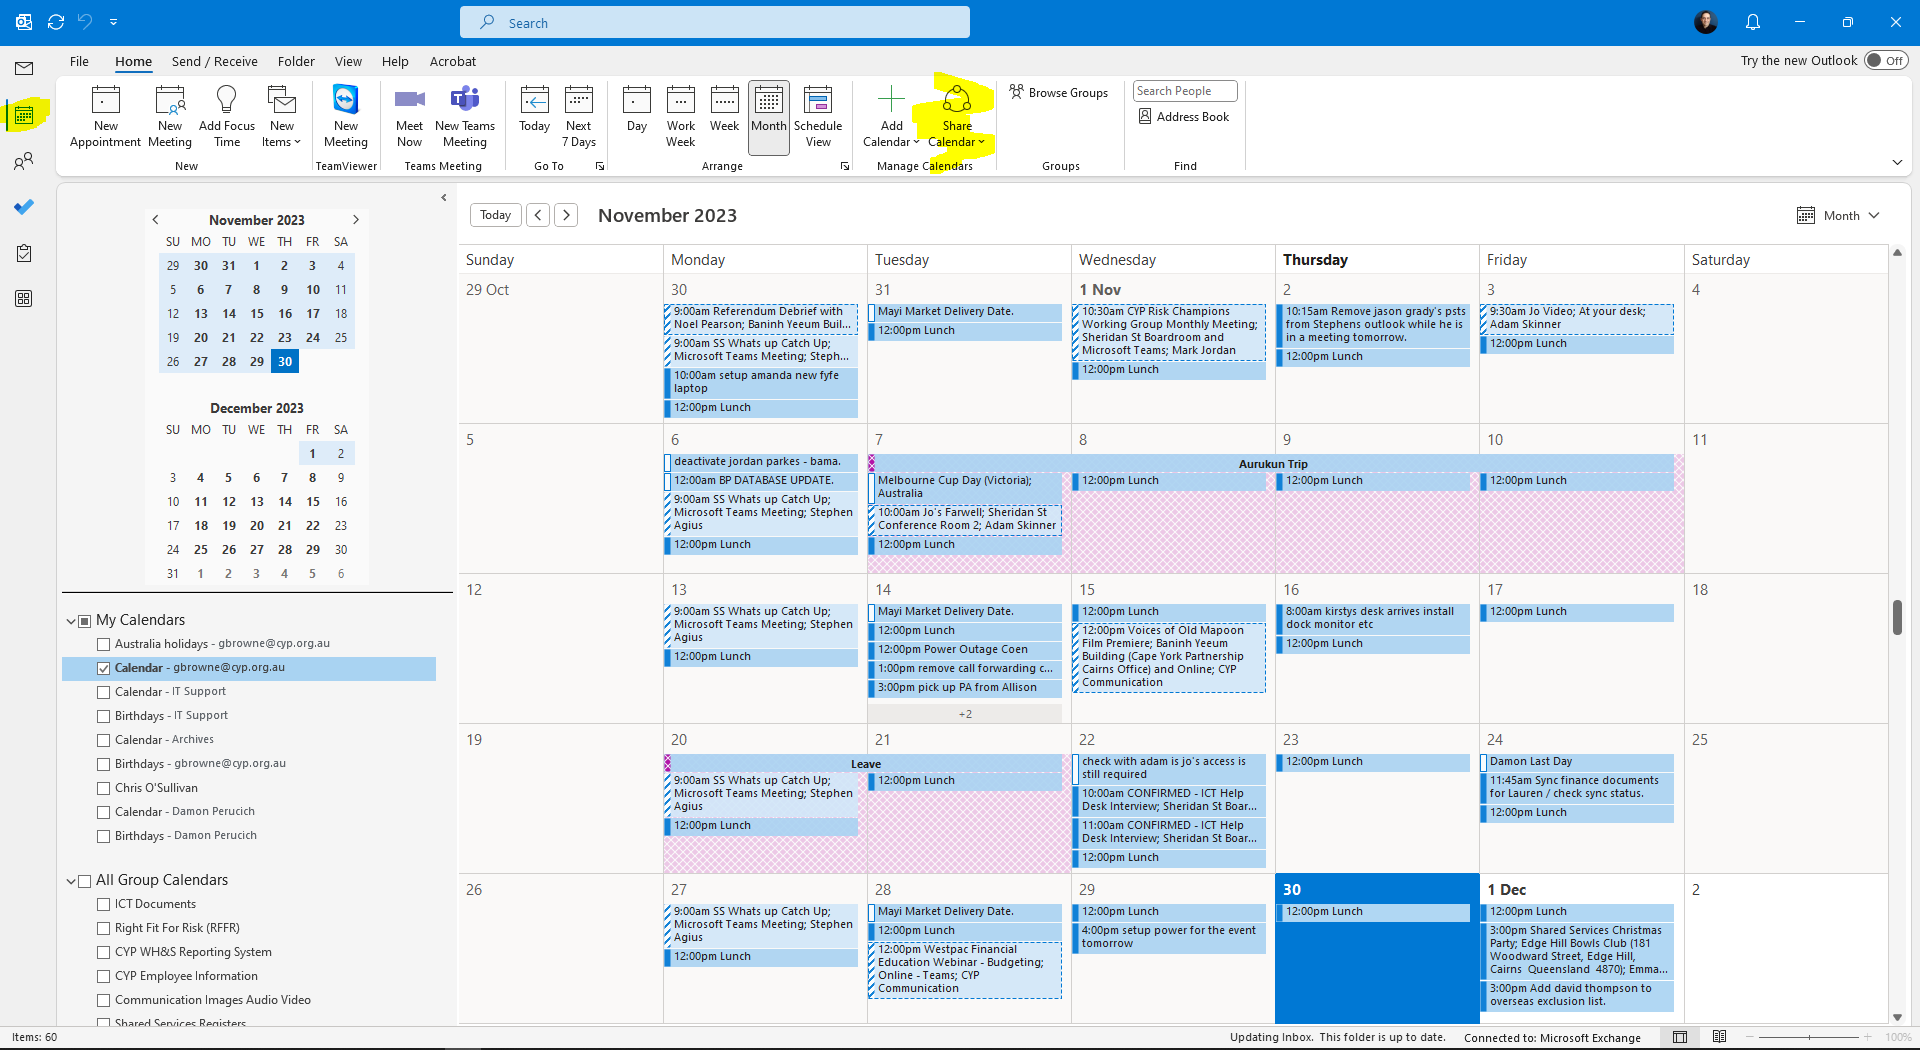Open the Address Book
The width and height of the screenshot is (1920, 1050).
[x=1184, y=116]
